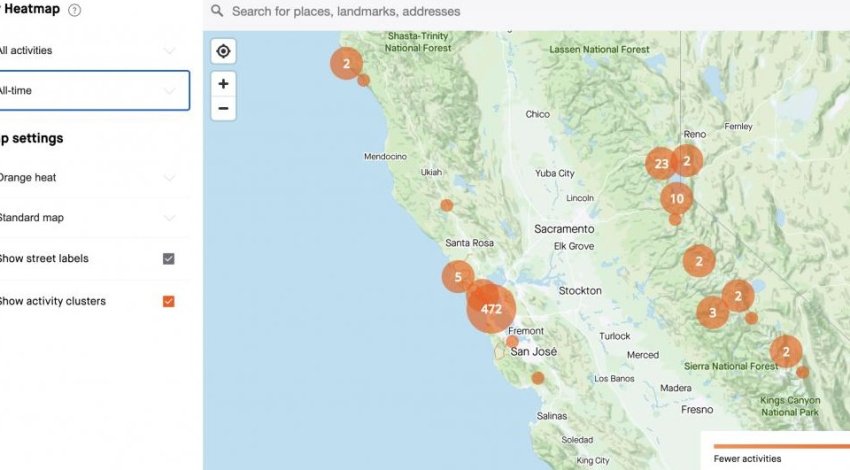Click the Sacramento city label
This screenshot has height=470, width=850.
point(564,229)
